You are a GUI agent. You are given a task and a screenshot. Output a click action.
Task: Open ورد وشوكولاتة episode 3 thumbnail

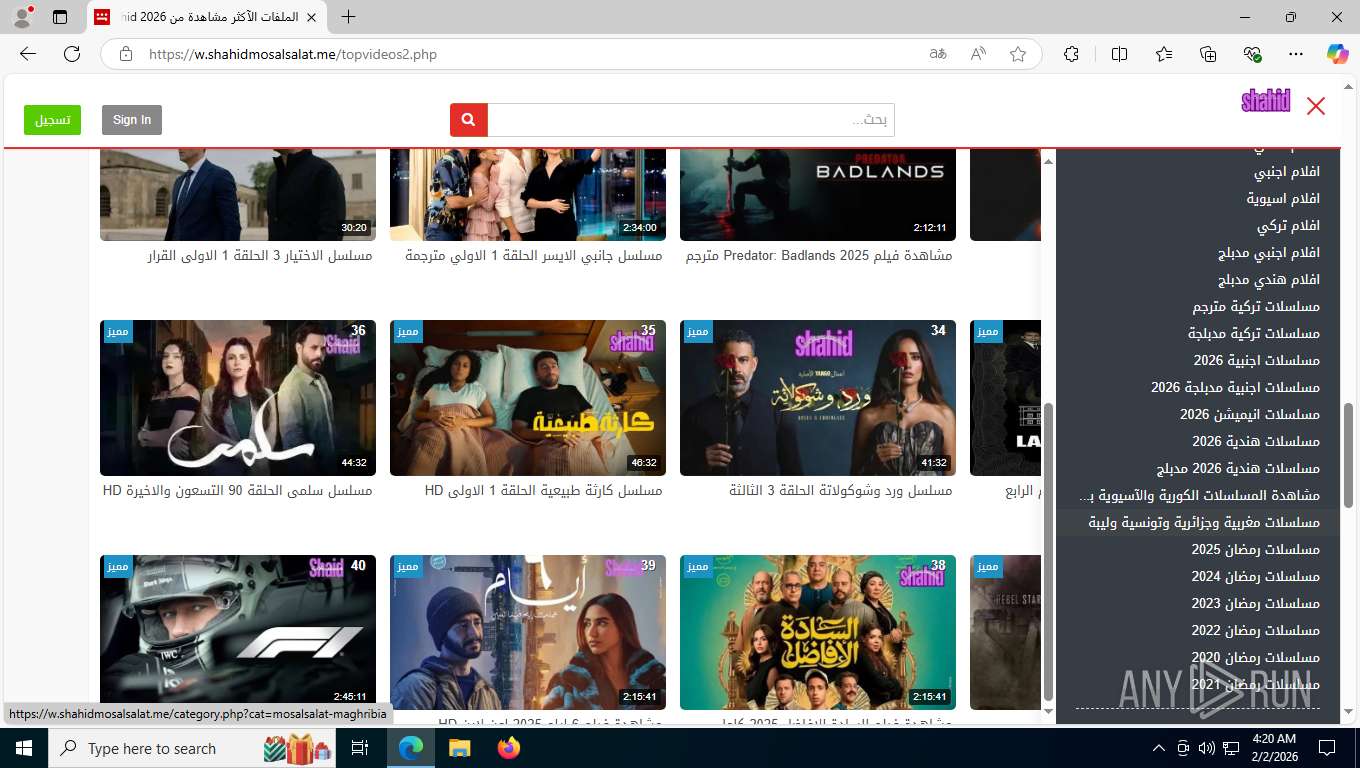pyautogui.click(x=818, y=398)
